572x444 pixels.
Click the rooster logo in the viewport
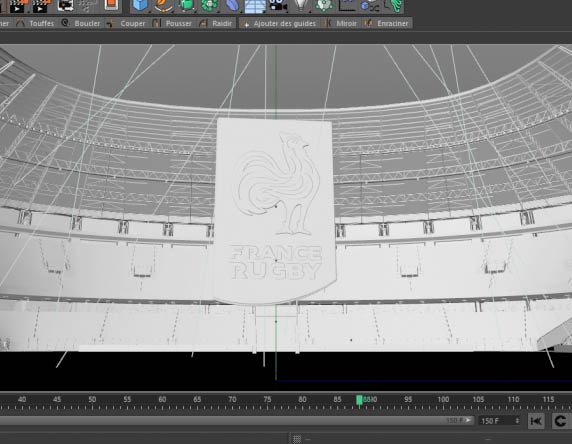[x=277, y=184]
